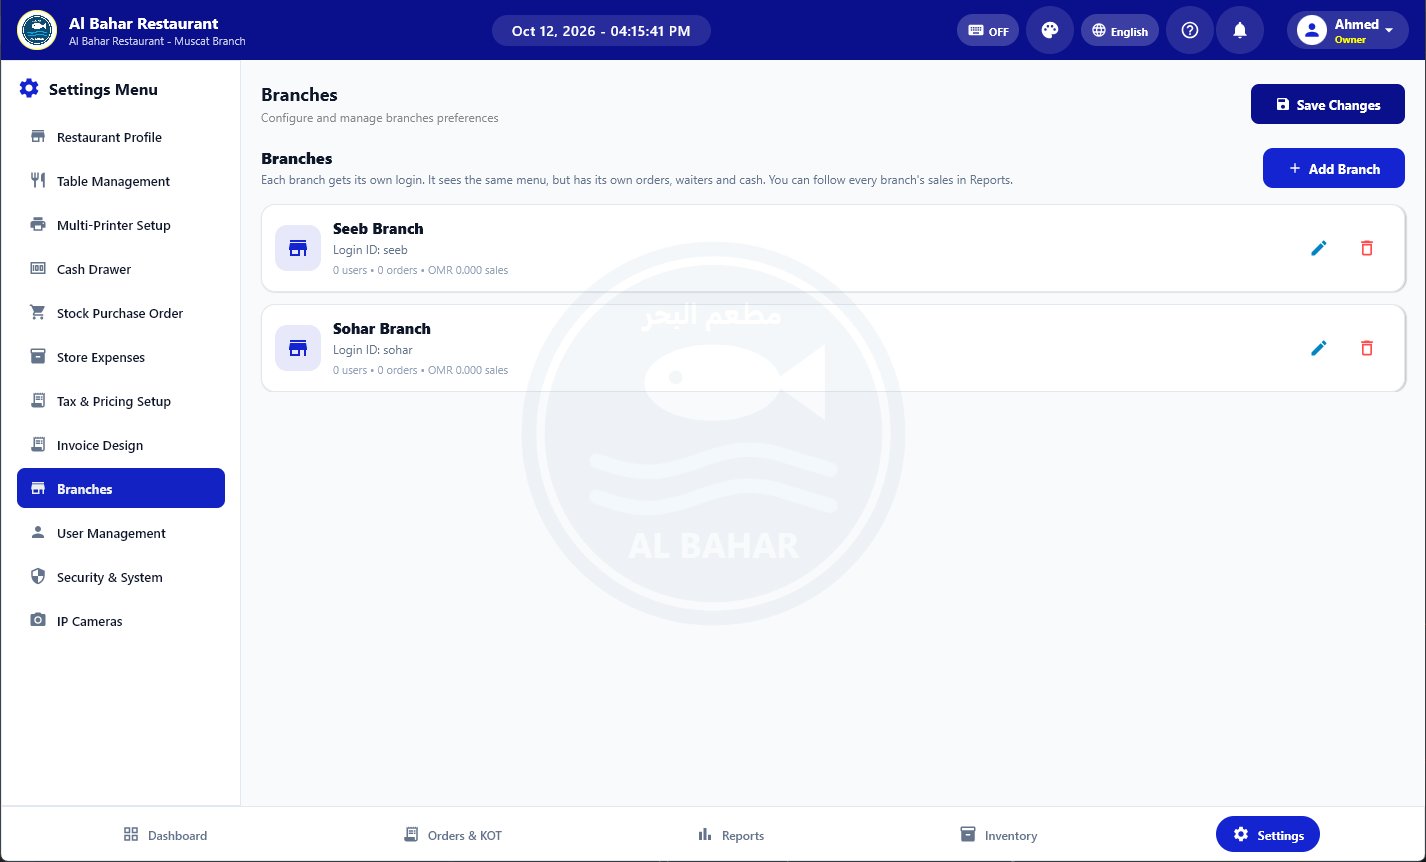Edit the Sohar Branch with pencil icon

[x=1319, y=348]
